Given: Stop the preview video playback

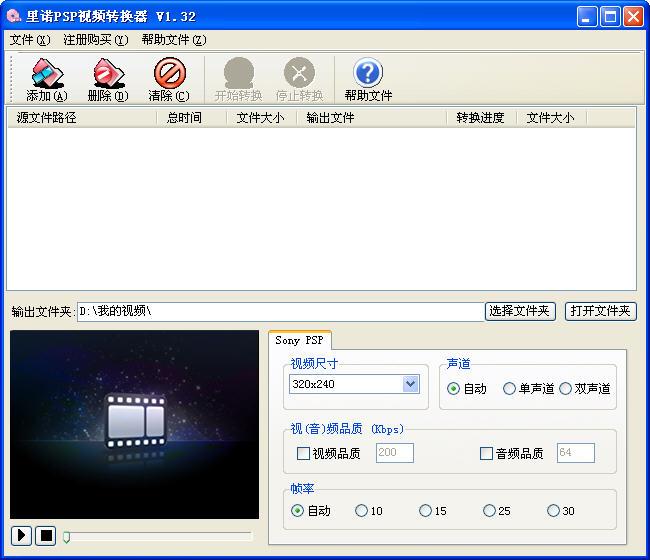Looking at the screenshot, I should click(46, 536).
